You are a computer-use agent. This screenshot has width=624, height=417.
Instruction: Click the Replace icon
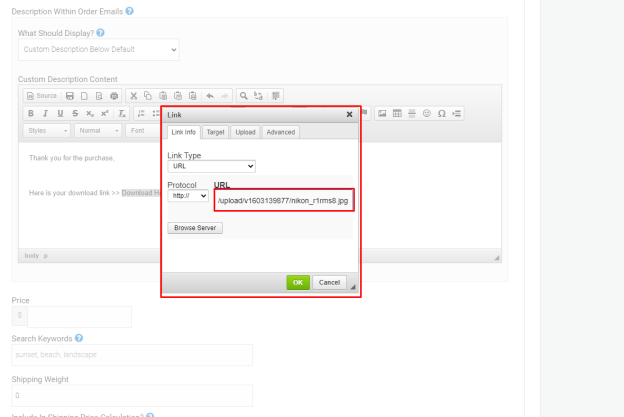click(x=258, y=96)
